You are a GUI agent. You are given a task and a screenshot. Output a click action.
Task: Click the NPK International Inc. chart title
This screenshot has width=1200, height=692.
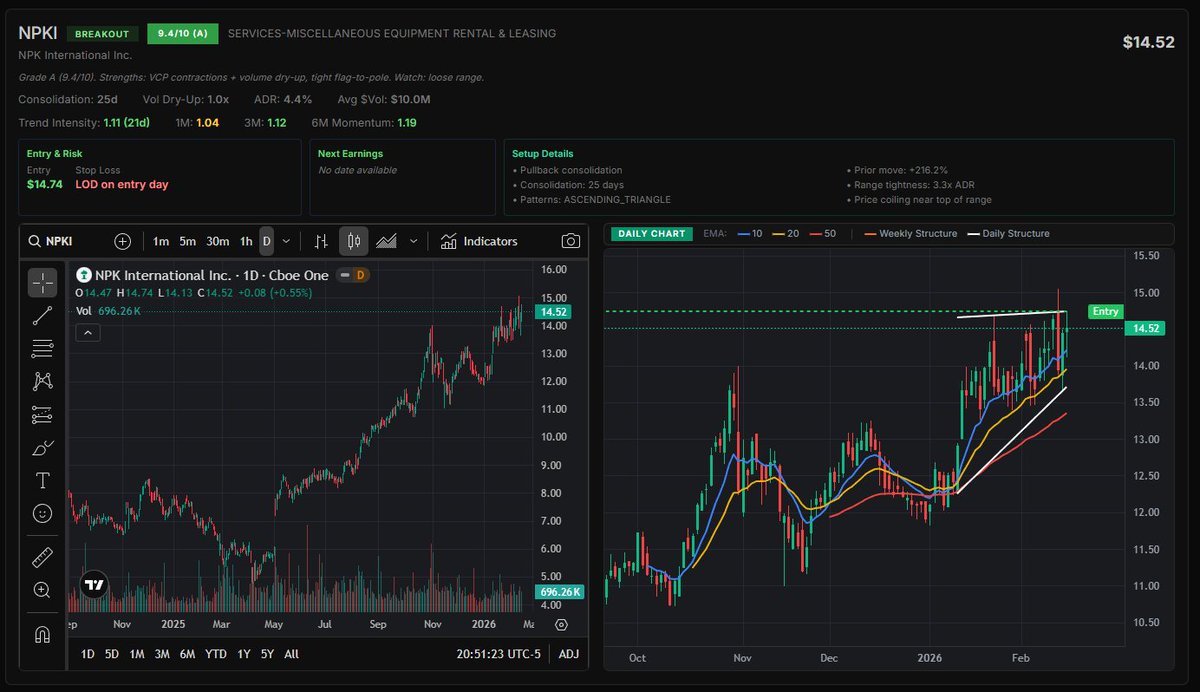212,275
